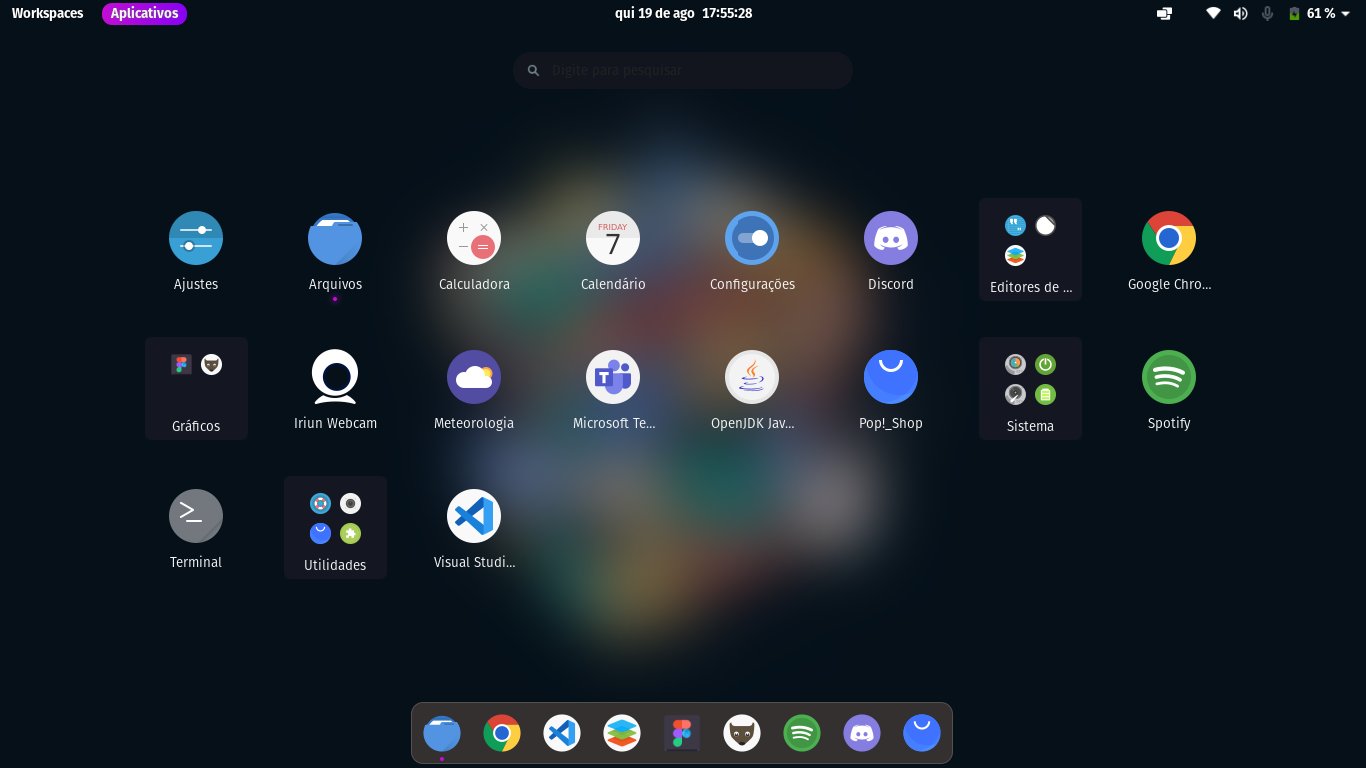Click the display icon in the top bar
The image size is (1366, 768).
1164,13
